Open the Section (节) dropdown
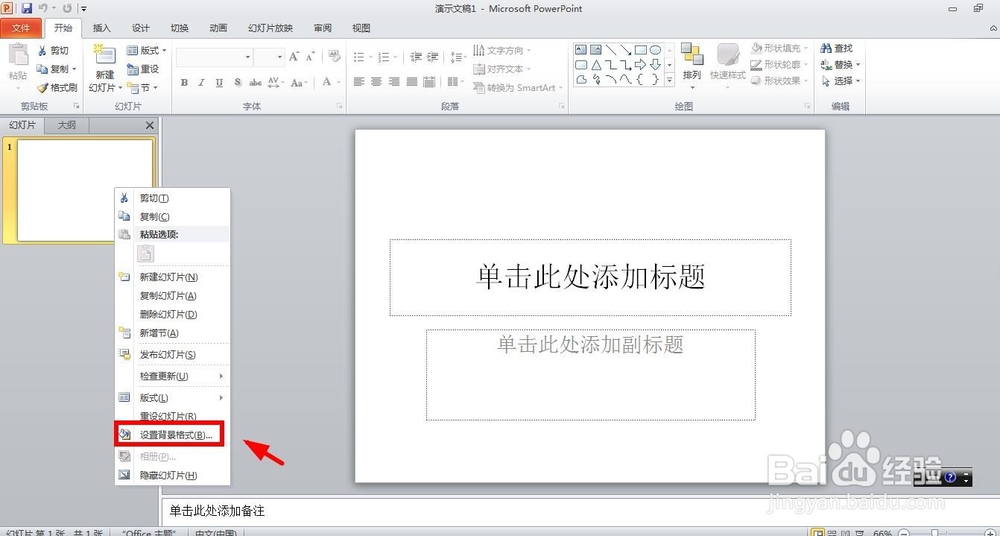The image size is (1000, 536). (142, 88)
